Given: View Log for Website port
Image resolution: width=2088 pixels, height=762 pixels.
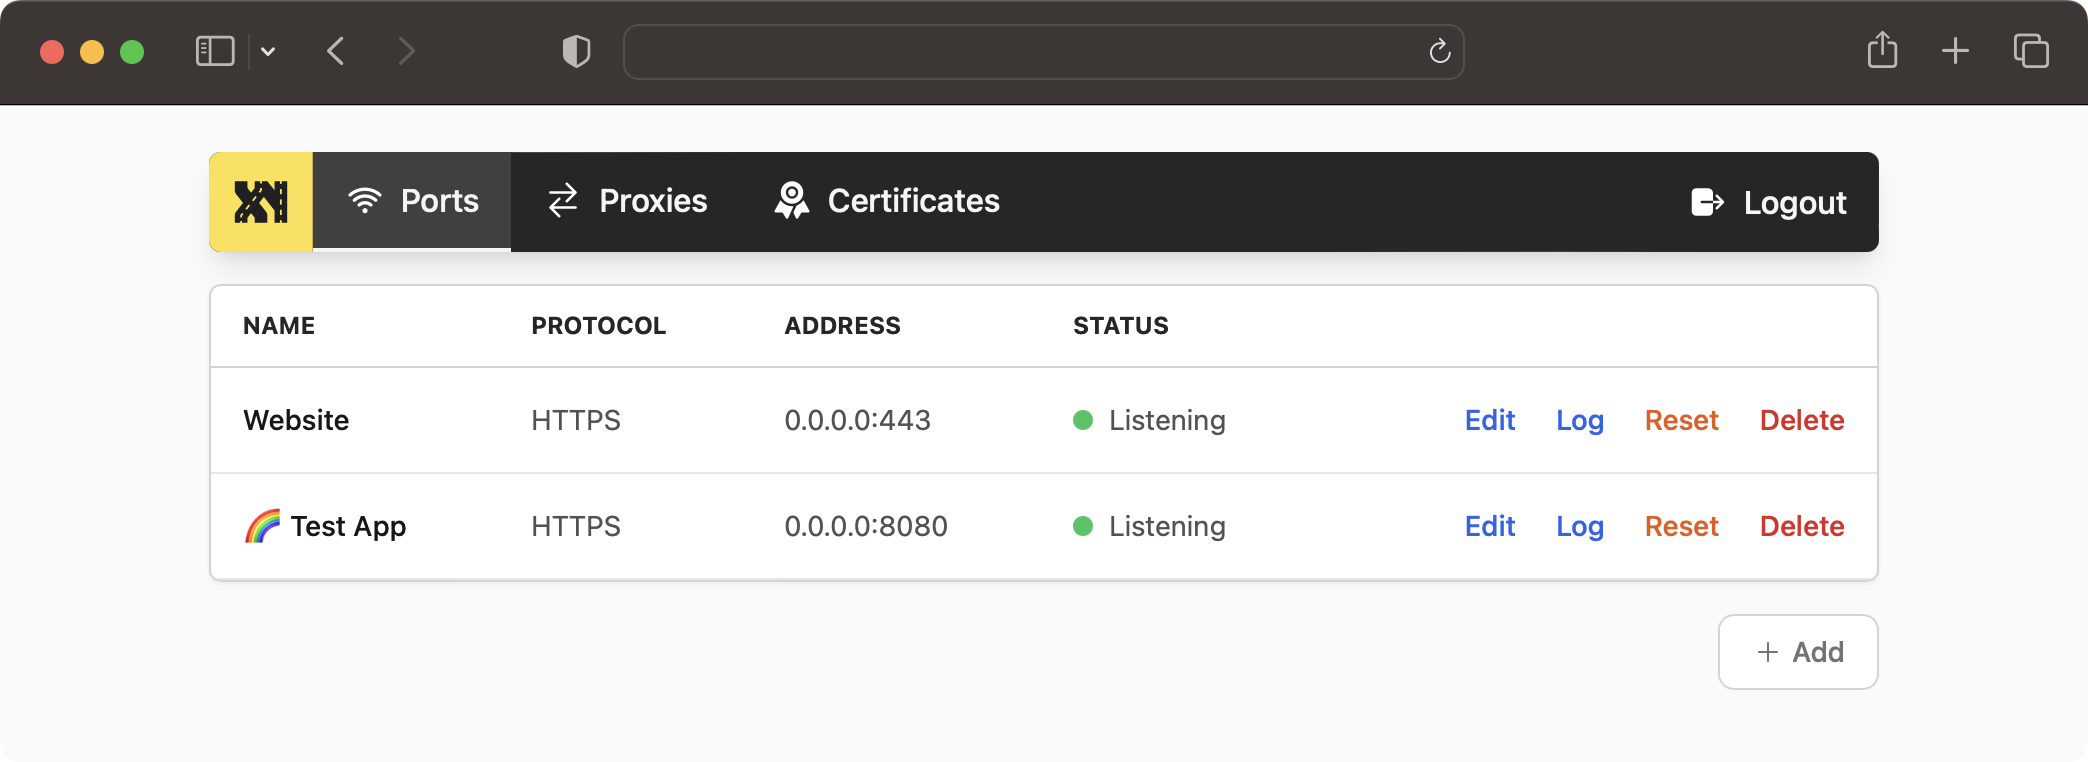Looking at the screenshot, I should [x=1580, y=421].
